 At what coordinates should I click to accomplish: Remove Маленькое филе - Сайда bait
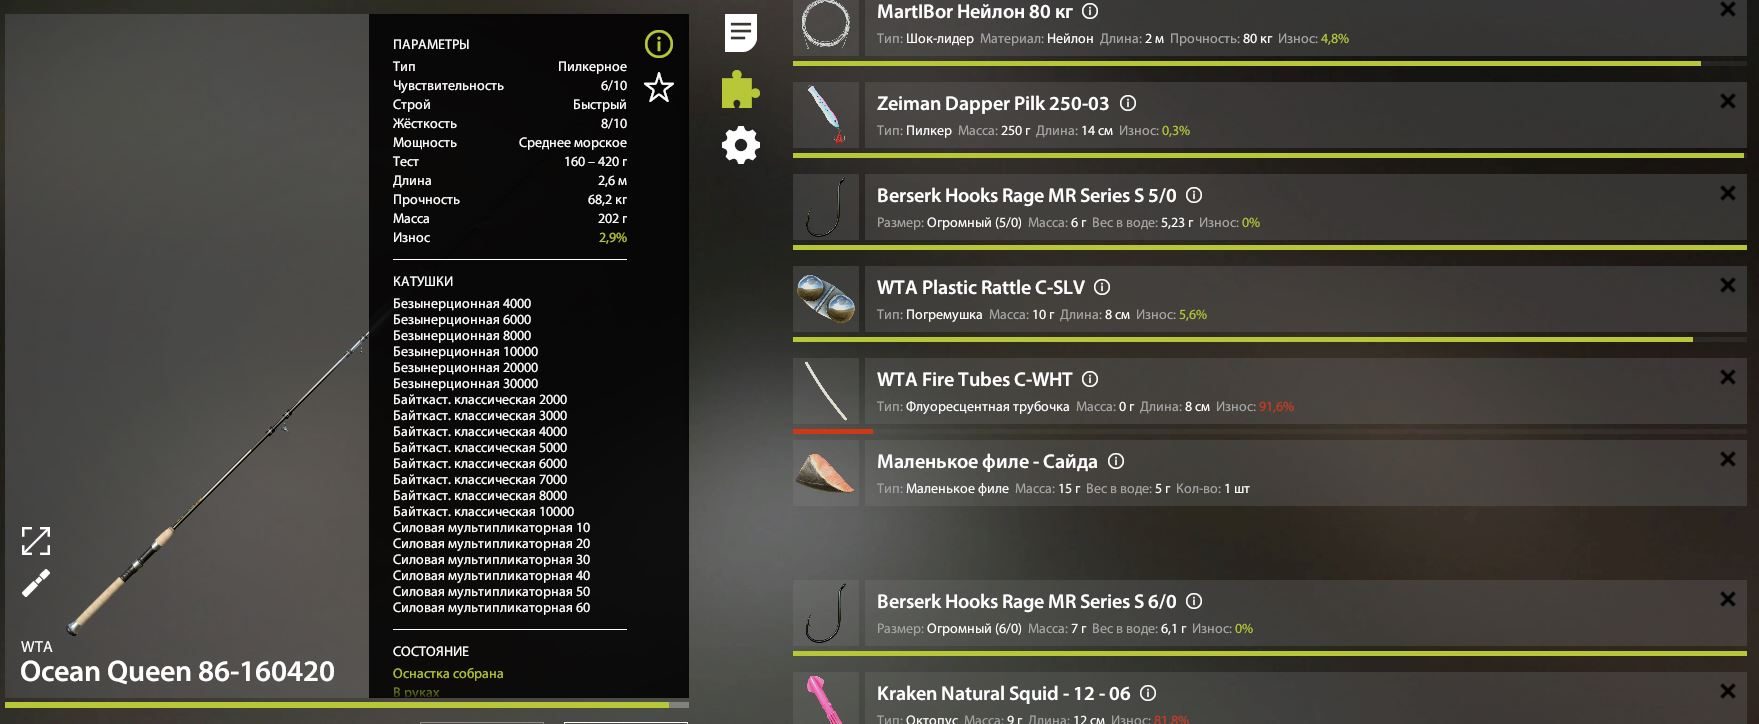pyautogui.click(x=1727, y=459)
